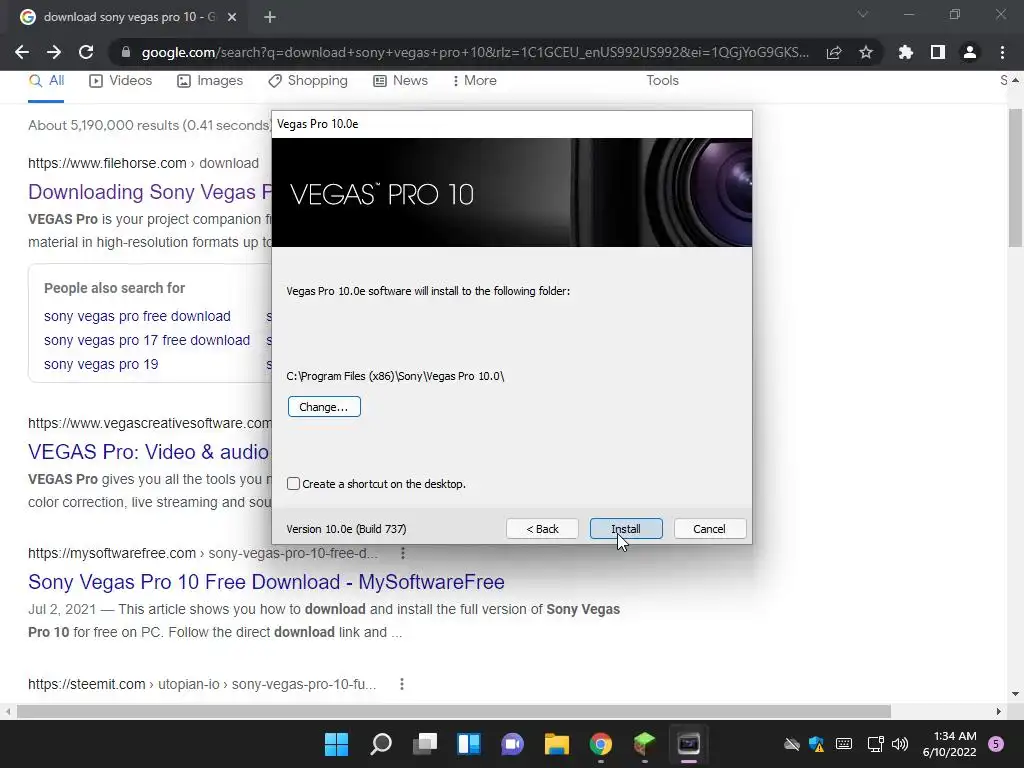This screenshot has width=1024, height=768.
Task: Click the Back button in installer dialog
Action: (x=542, y=528)
